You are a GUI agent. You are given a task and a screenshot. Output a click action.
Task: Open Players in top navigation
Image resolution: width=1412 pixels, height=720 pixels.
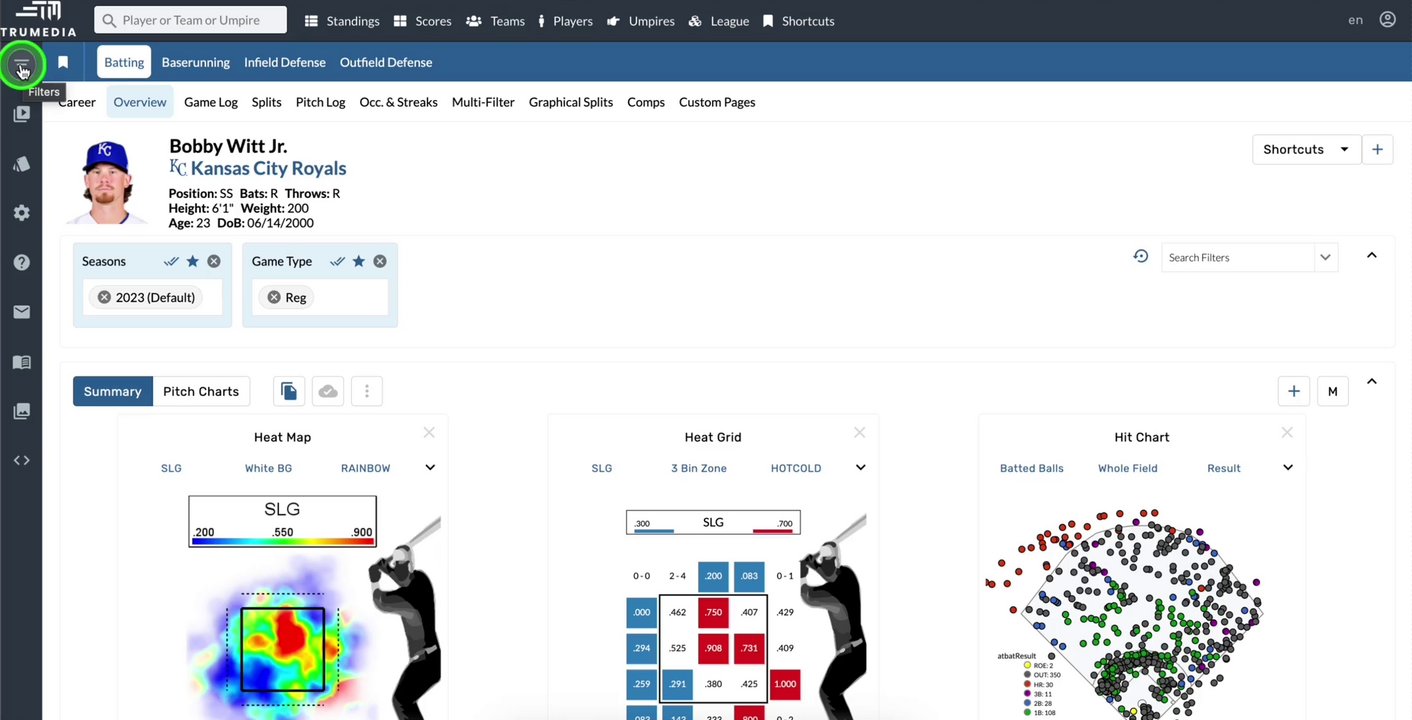[565, 21]
